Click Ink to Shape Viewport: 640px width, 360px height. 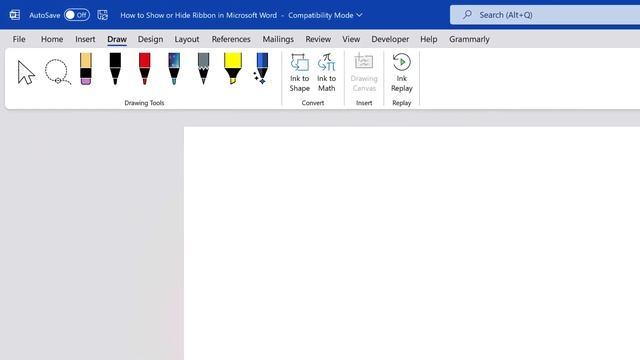[300, 73]
